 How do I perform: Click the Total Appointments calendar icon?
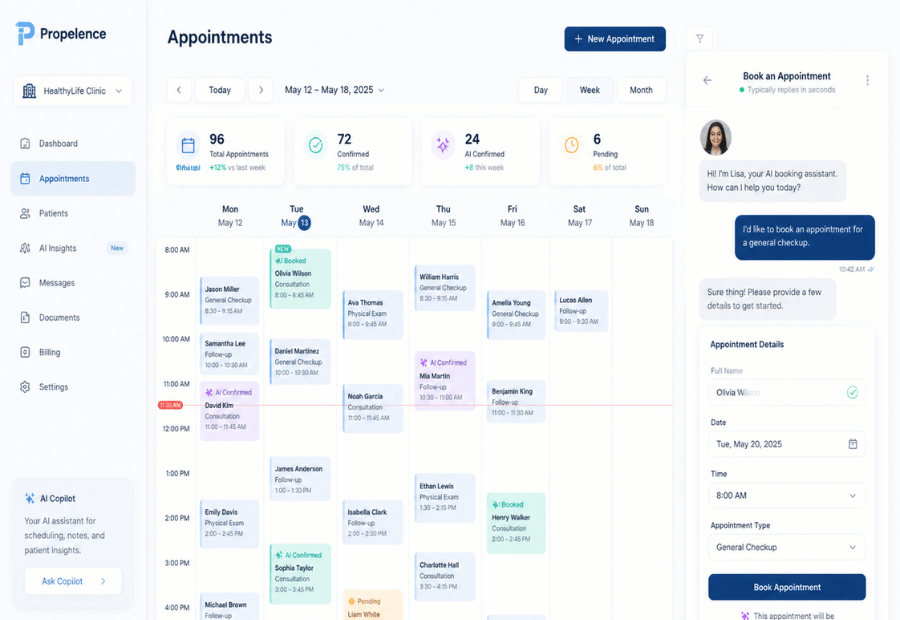pyautogui.click(x=188, y=145)
